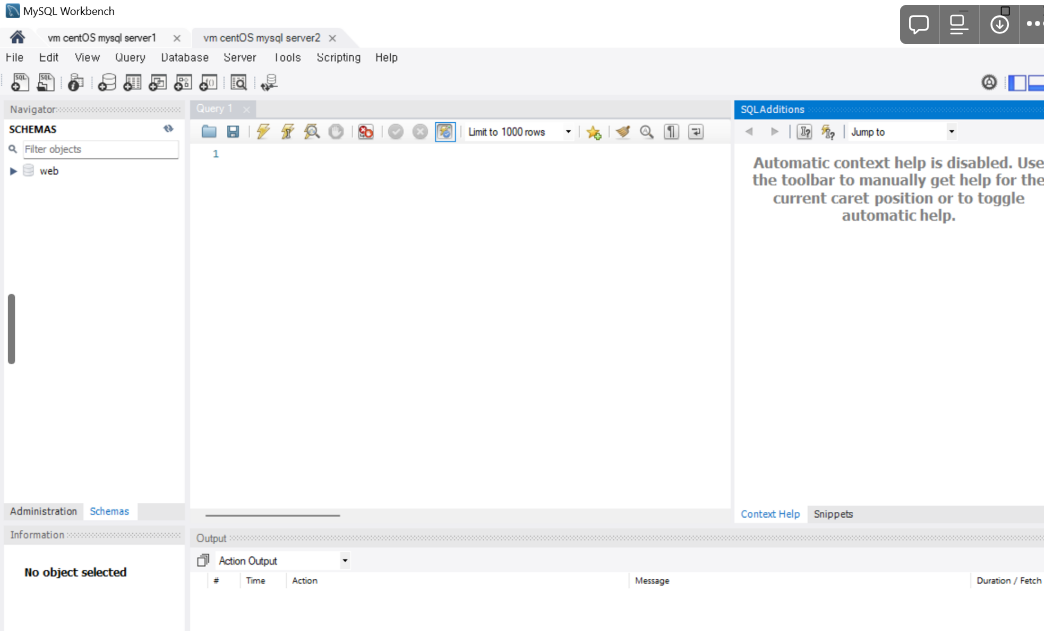Commit the current transaction
Viewport: 1044px width, 631px height.
tap(395, 132)
